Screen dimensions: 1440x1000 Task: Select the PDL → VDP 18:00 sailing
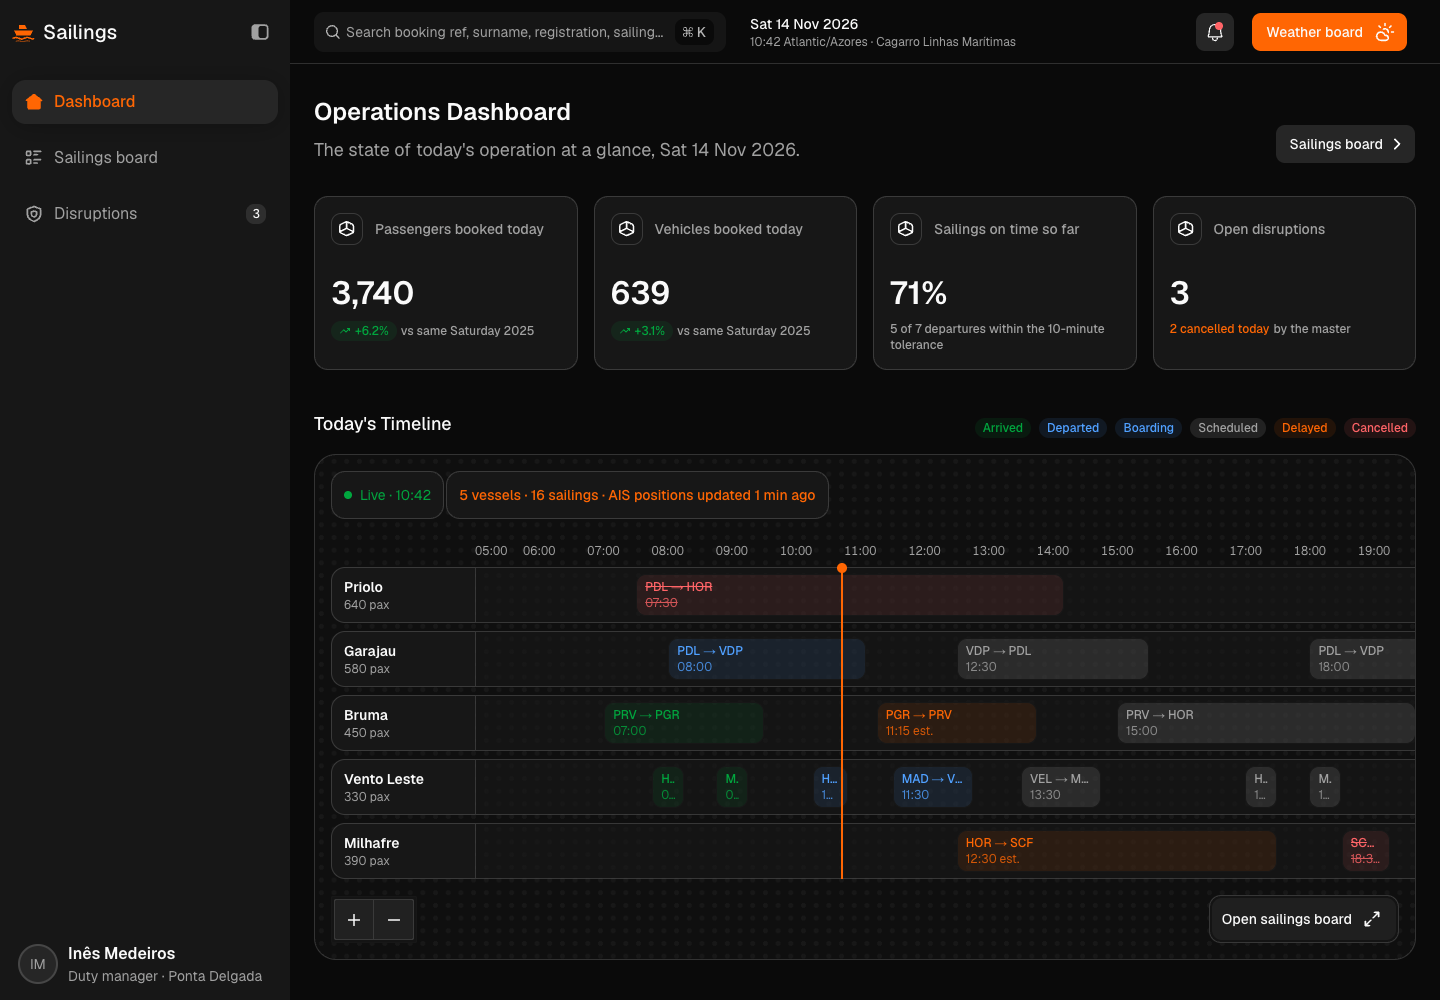click(x=1362, y=659)
